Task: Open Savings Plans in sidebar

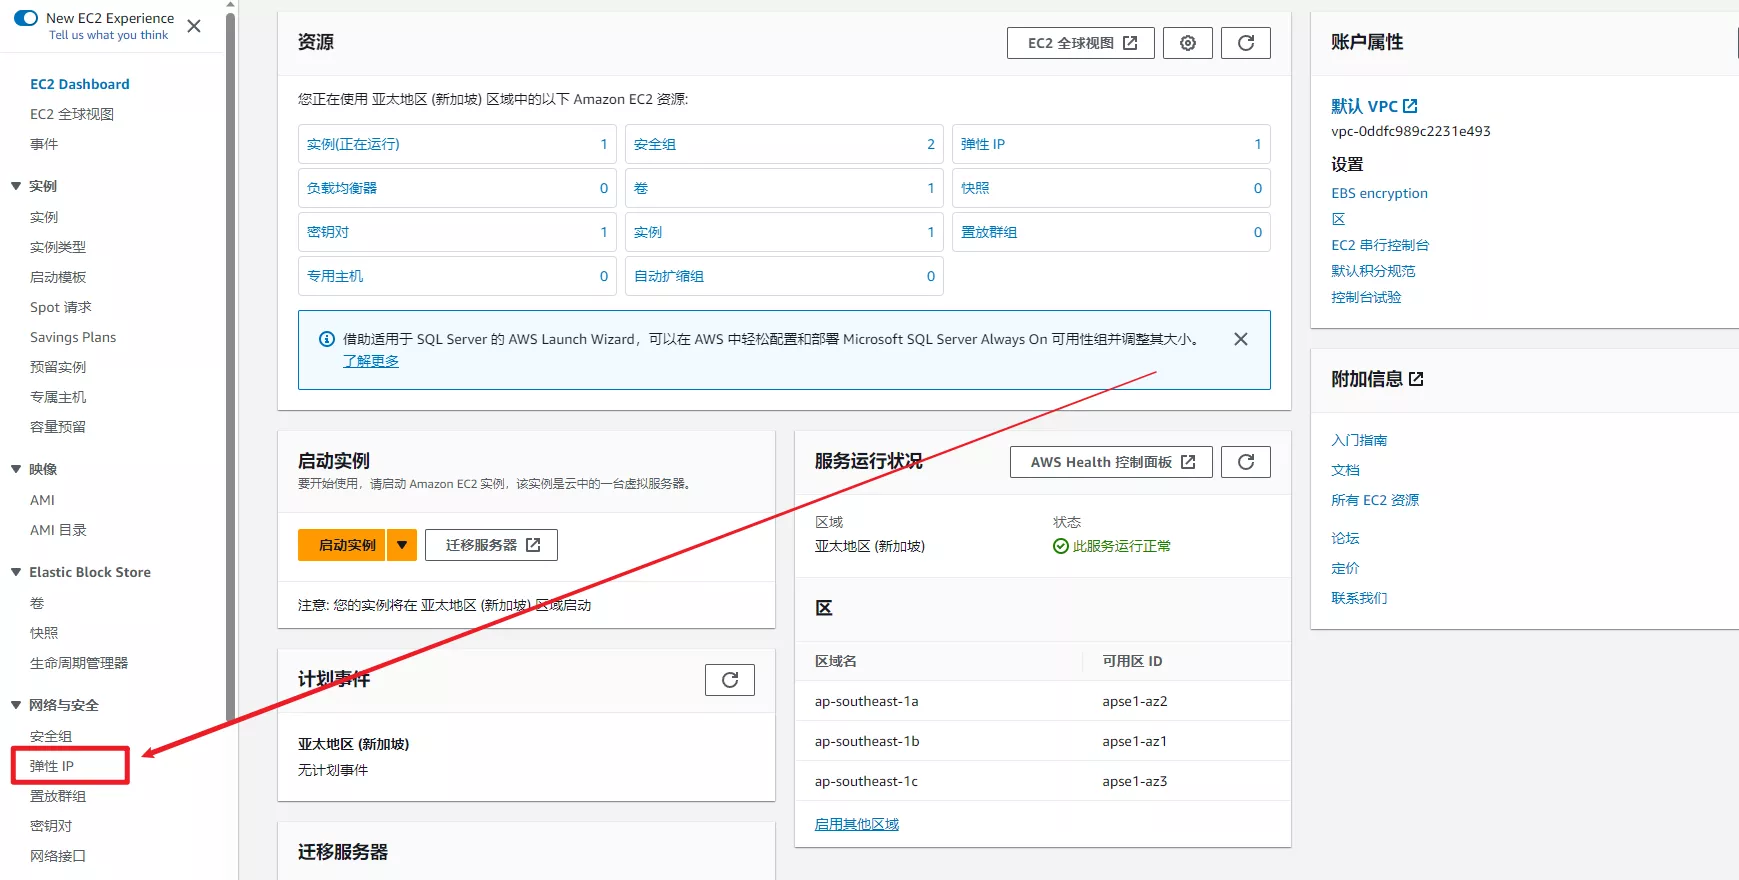Action: (x=73, y=337)
